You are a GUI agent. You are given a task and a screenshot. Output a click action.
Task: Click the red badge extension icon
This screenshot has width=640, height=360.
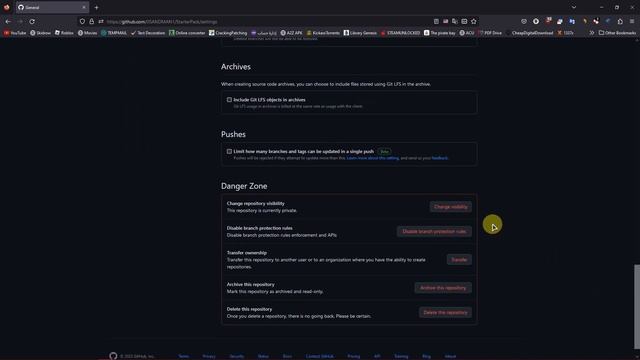click(549, 20)
